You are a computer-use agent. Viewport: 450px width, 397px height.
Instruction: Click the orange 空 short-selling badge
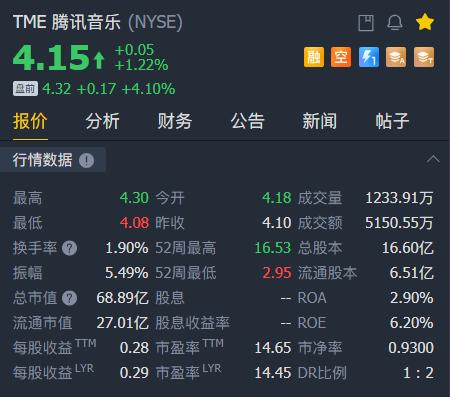341,57
